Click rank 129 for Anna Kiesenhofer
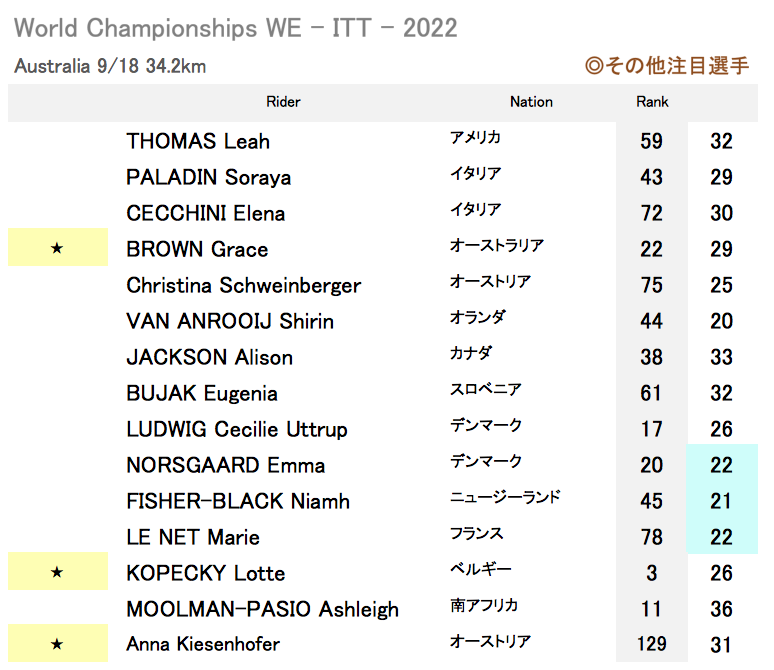Image resolution: width=774 pixels, height=670 pixels. (x=652, y=644)
